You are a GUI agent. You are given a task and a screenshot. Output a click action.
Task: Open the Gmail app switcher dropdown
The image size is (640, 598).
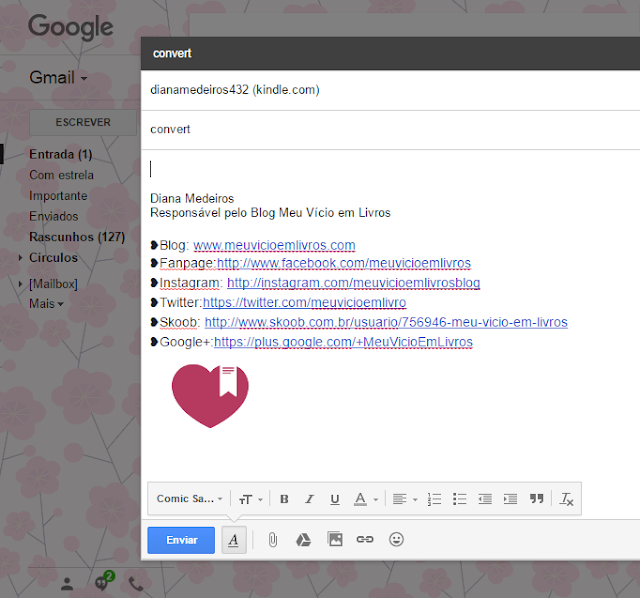coord(58,78)
